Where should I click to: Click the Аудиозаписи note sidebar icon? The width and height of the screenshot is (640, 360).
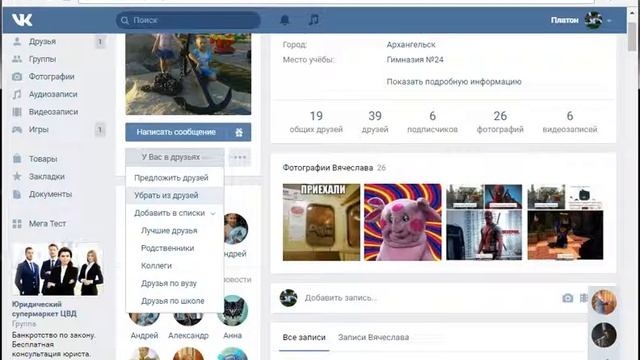click(x=17, y=94)
